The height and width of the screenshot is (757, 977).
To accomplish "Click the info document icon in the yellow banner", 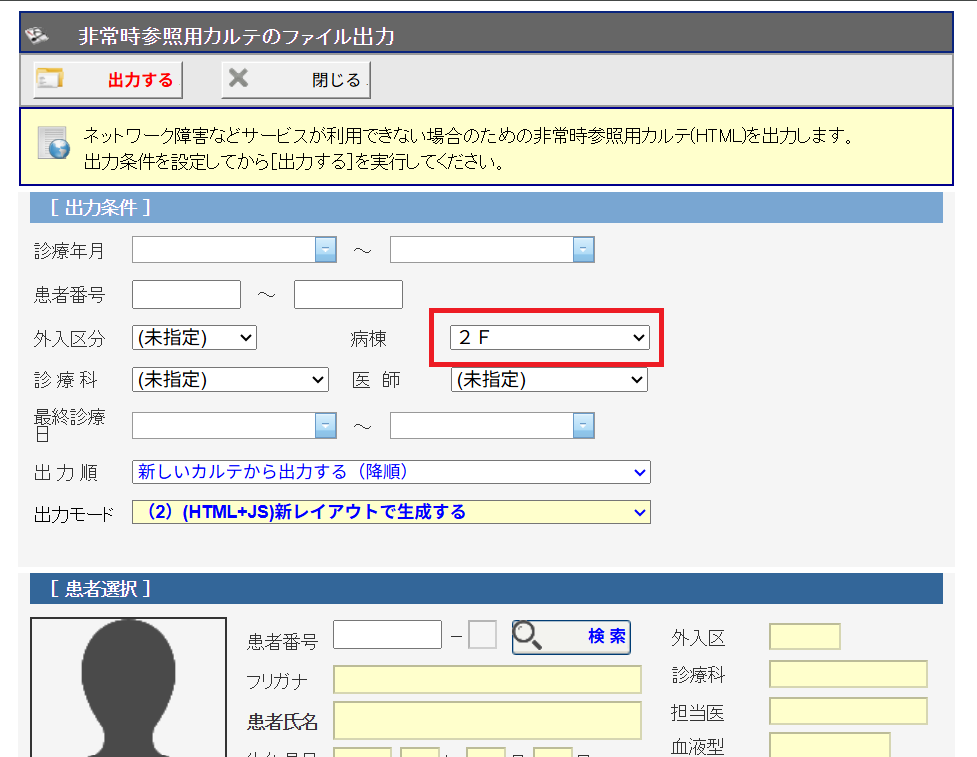I will [x=53, y=144].
